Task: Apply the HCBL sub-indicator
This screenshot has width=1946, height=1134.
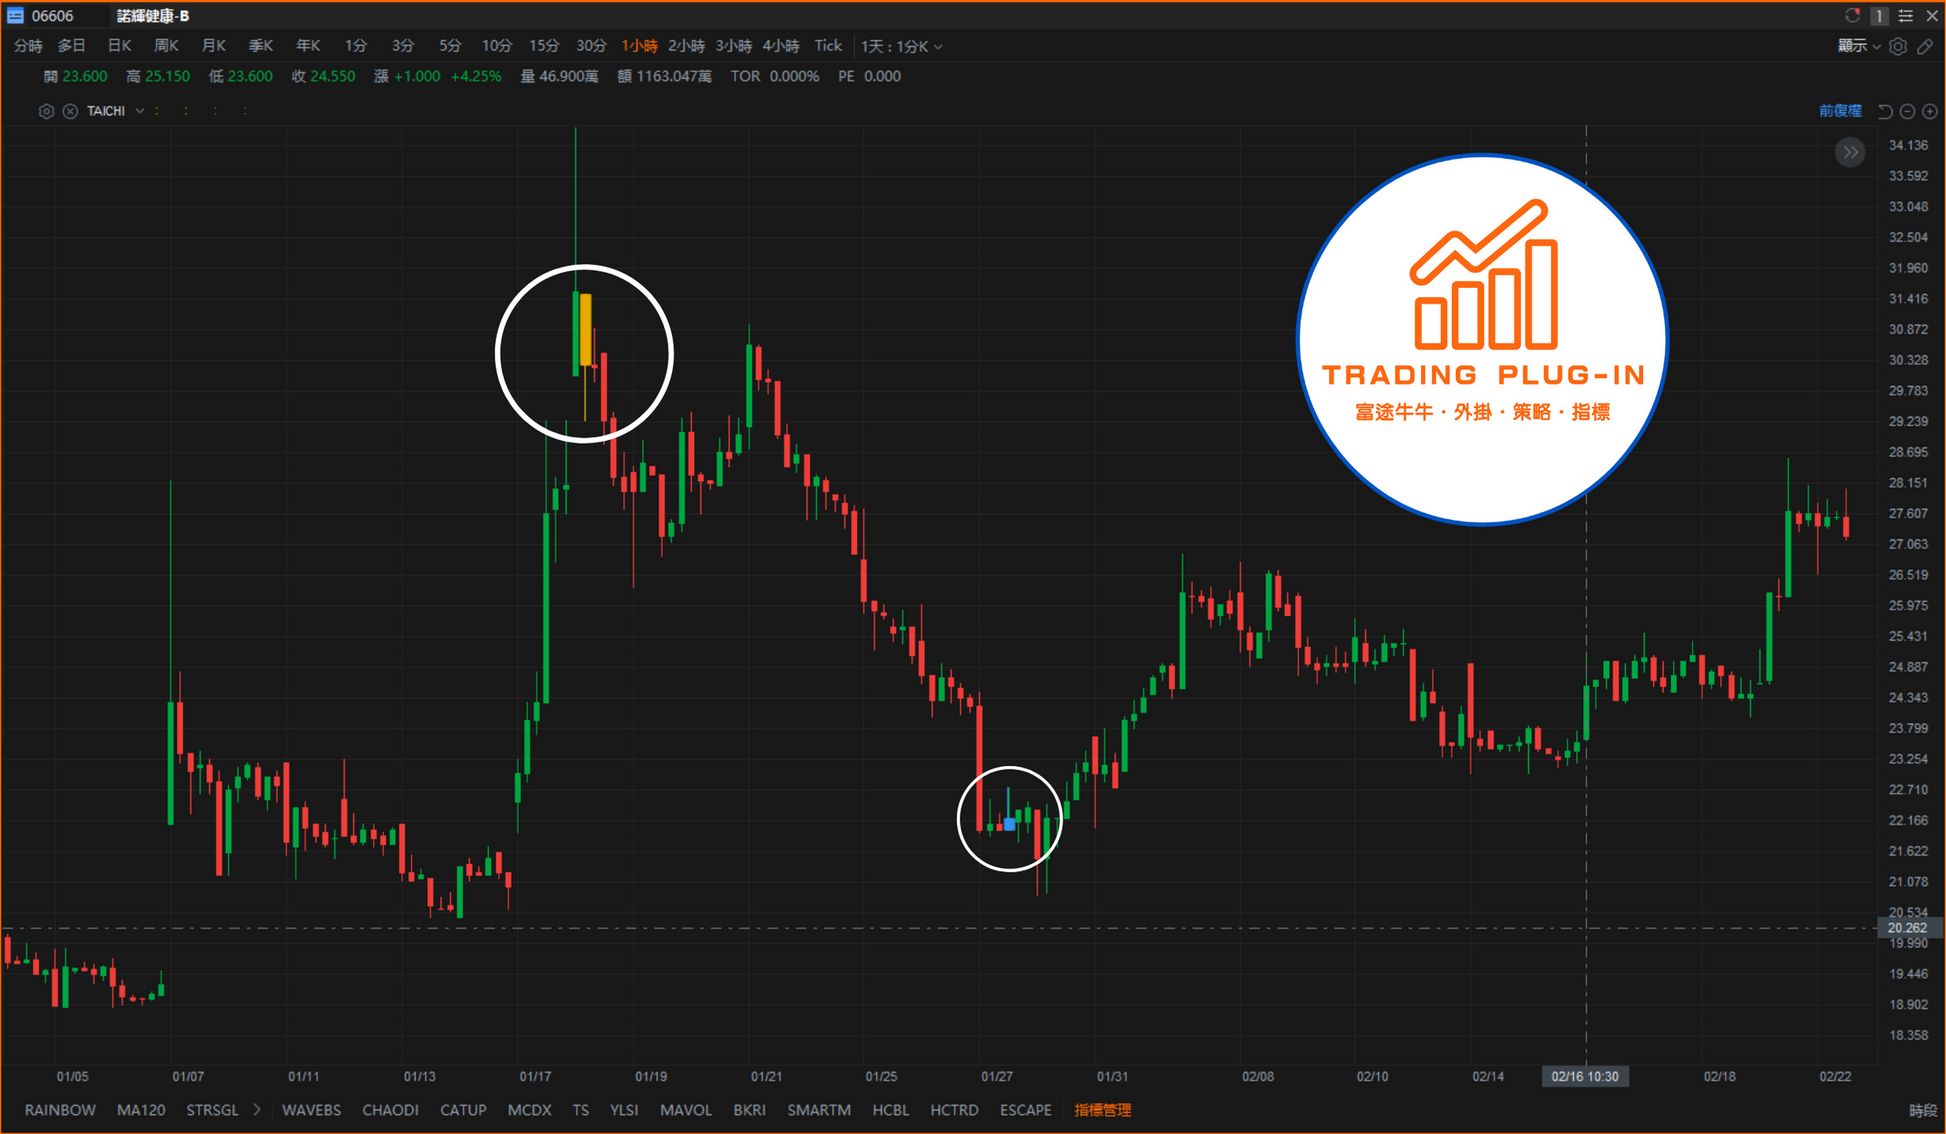Action: (x=890, y=1110)
